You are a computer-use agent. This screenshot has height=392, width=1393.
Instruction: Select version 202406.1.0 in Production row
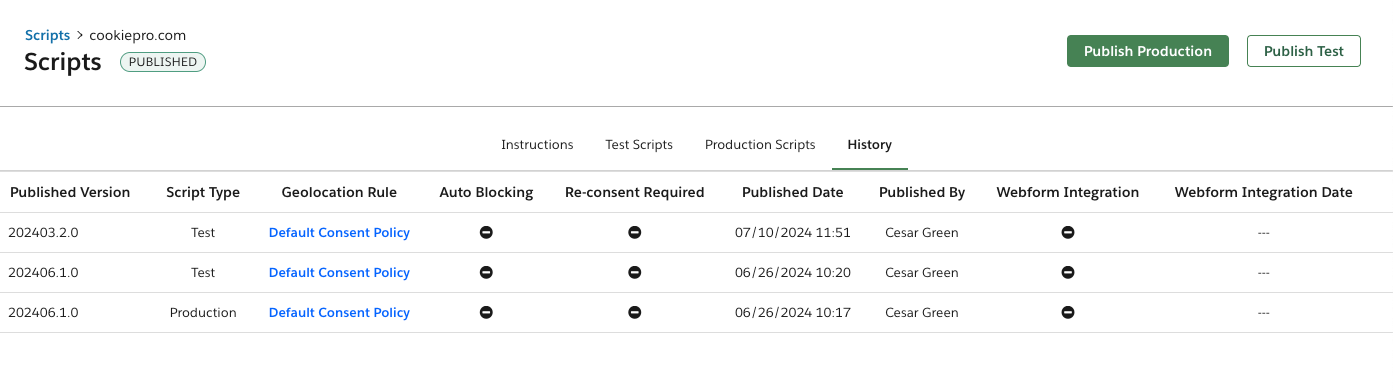44,312
